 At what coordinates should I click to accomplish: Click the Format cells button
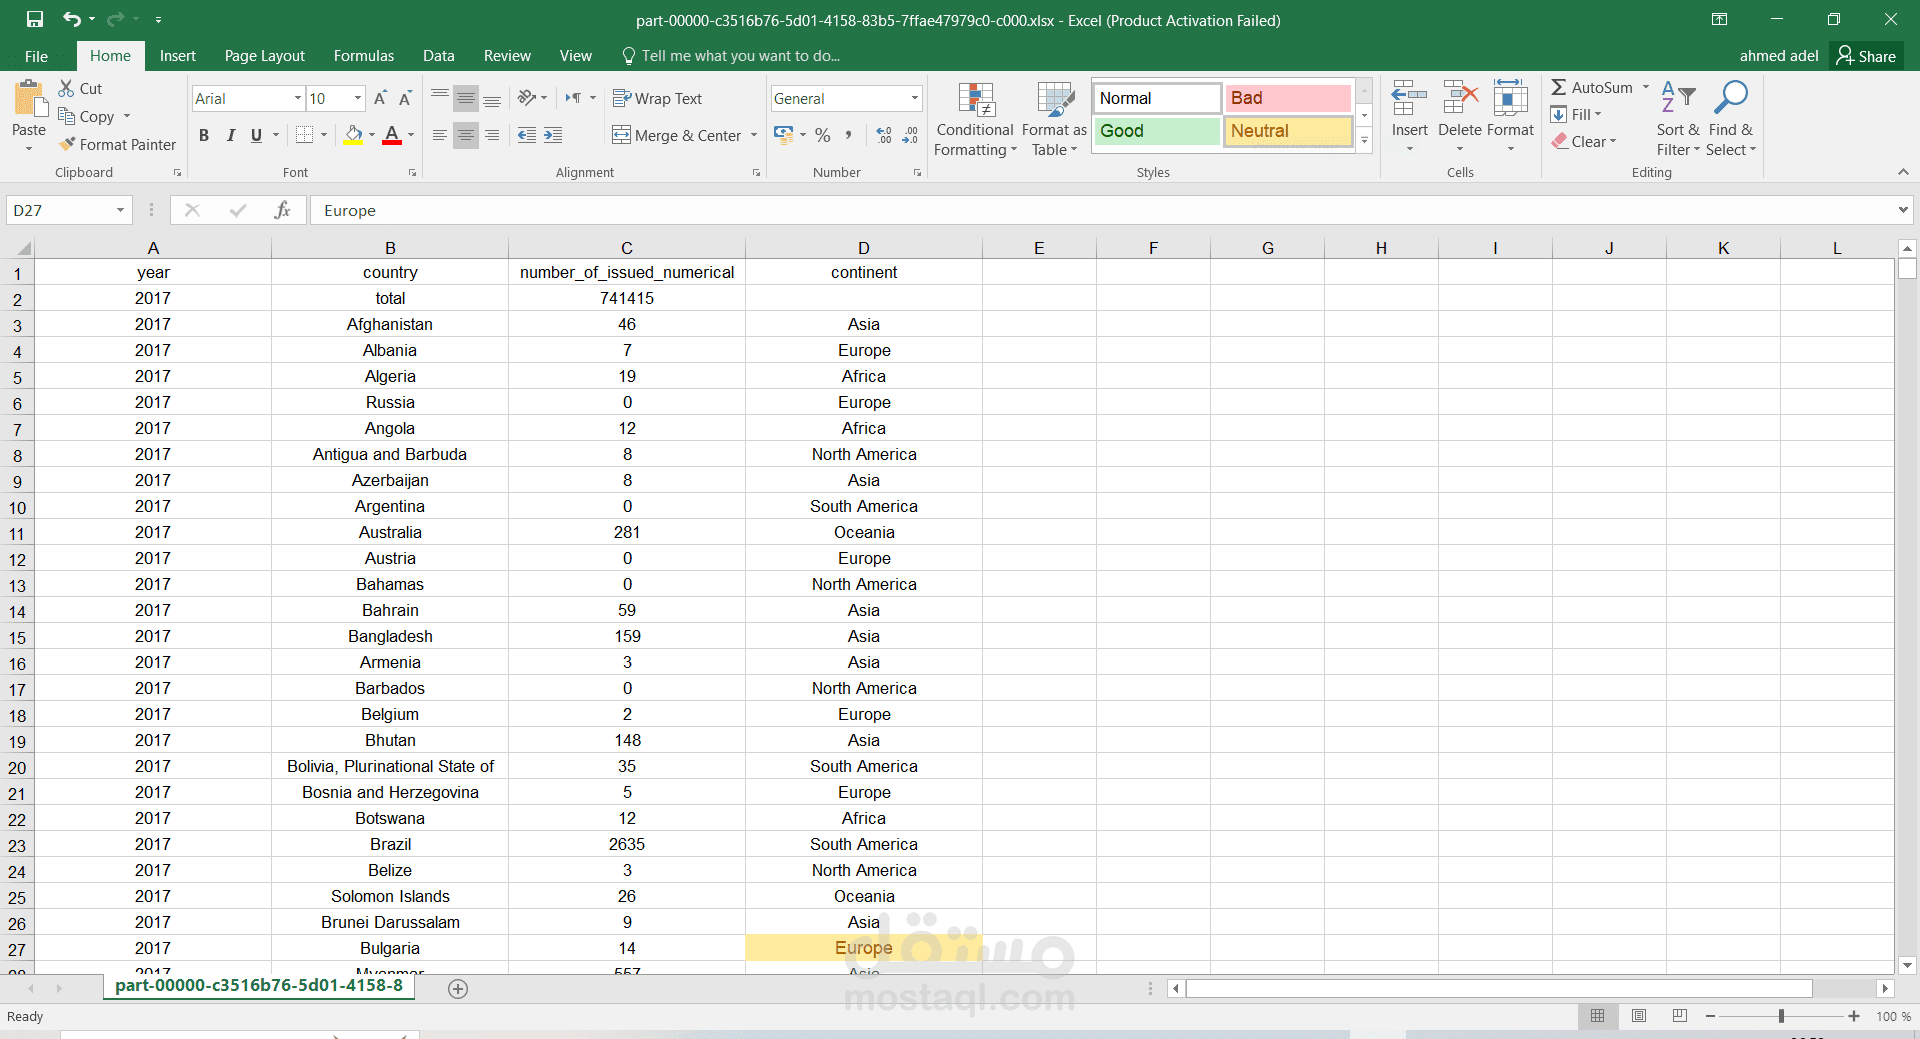click(x=1510, y=117)
